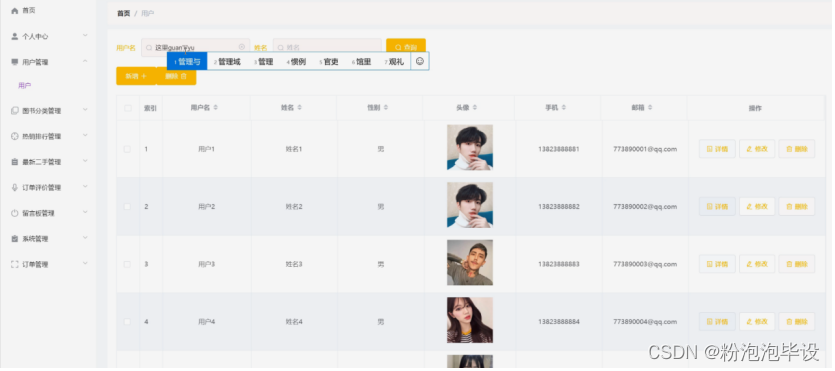Focus the 用户名 search input field
The width and height of the screenshot is (835, 371).
195,47
